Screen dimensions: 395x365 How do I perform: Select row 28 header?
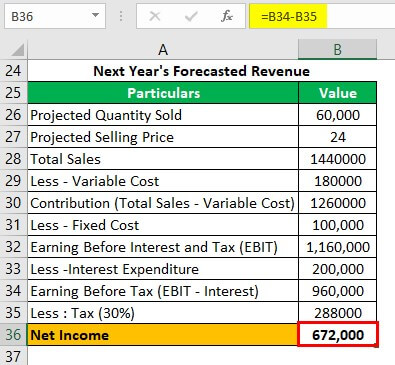tap(13, 159)
